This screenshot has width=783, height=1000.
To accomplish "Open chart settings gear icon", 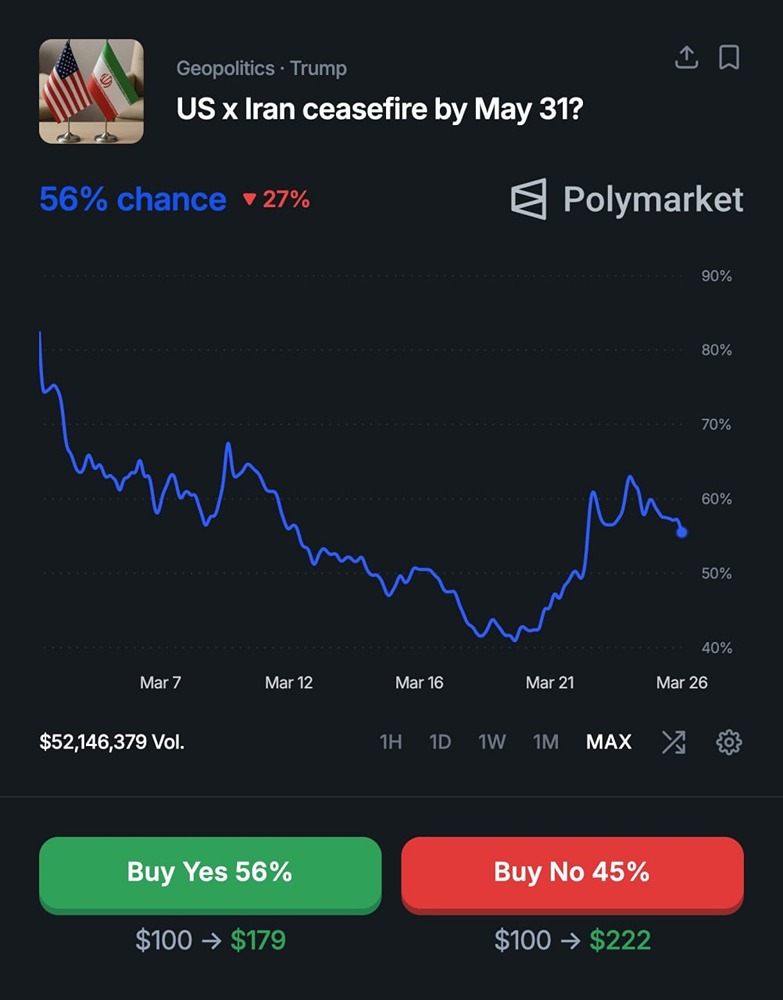I will [729, 742].
